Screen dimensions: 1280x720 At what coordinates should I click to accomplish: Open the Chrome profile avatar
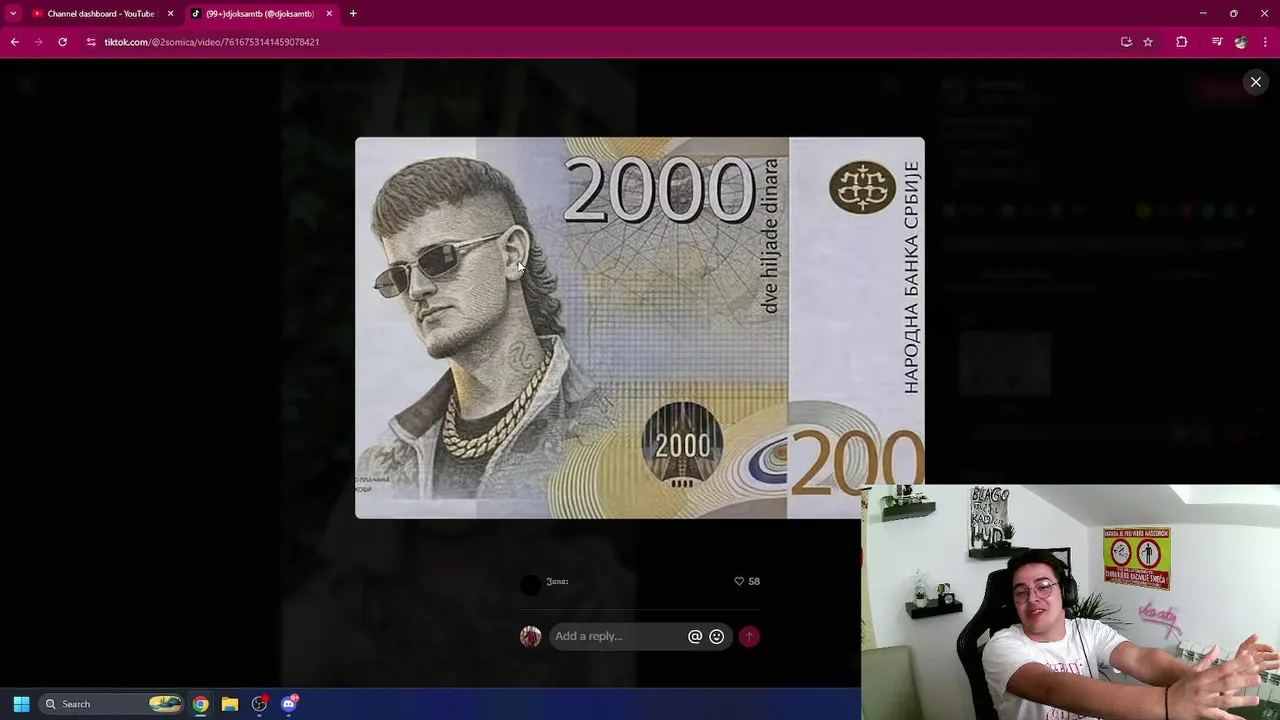point(1241,42)
